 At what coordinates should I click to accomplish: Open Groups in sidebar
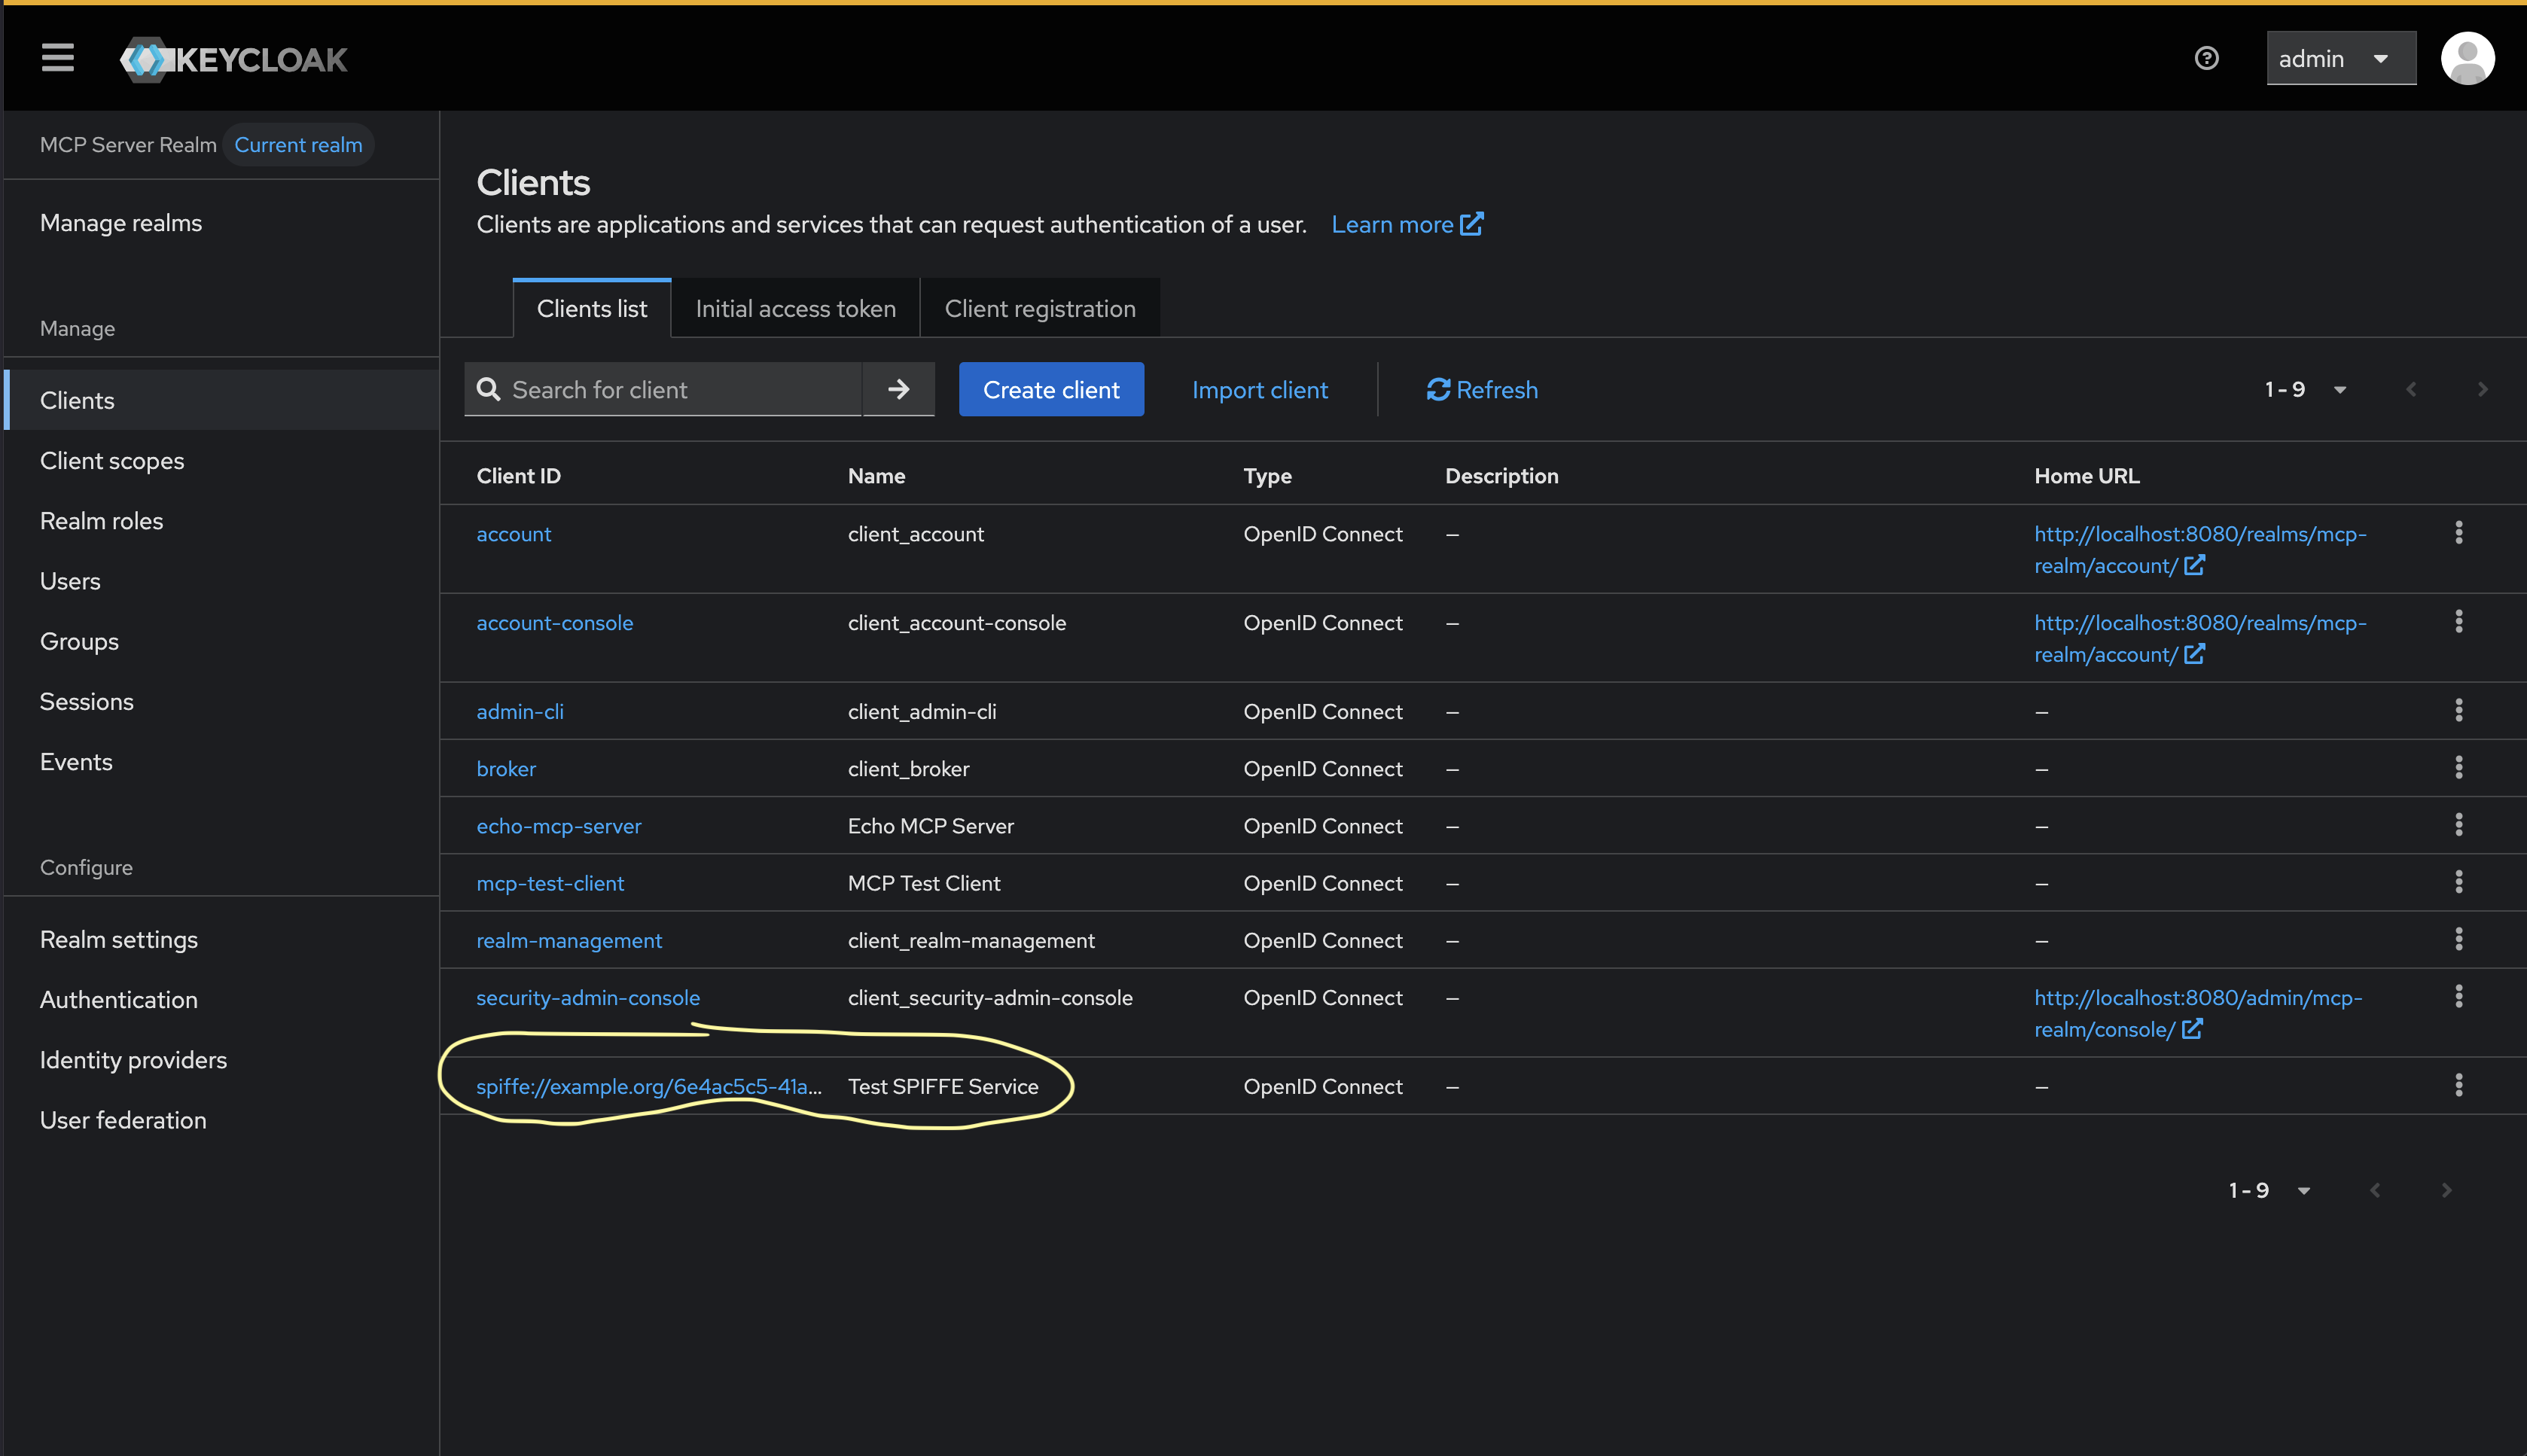point(221,641)
